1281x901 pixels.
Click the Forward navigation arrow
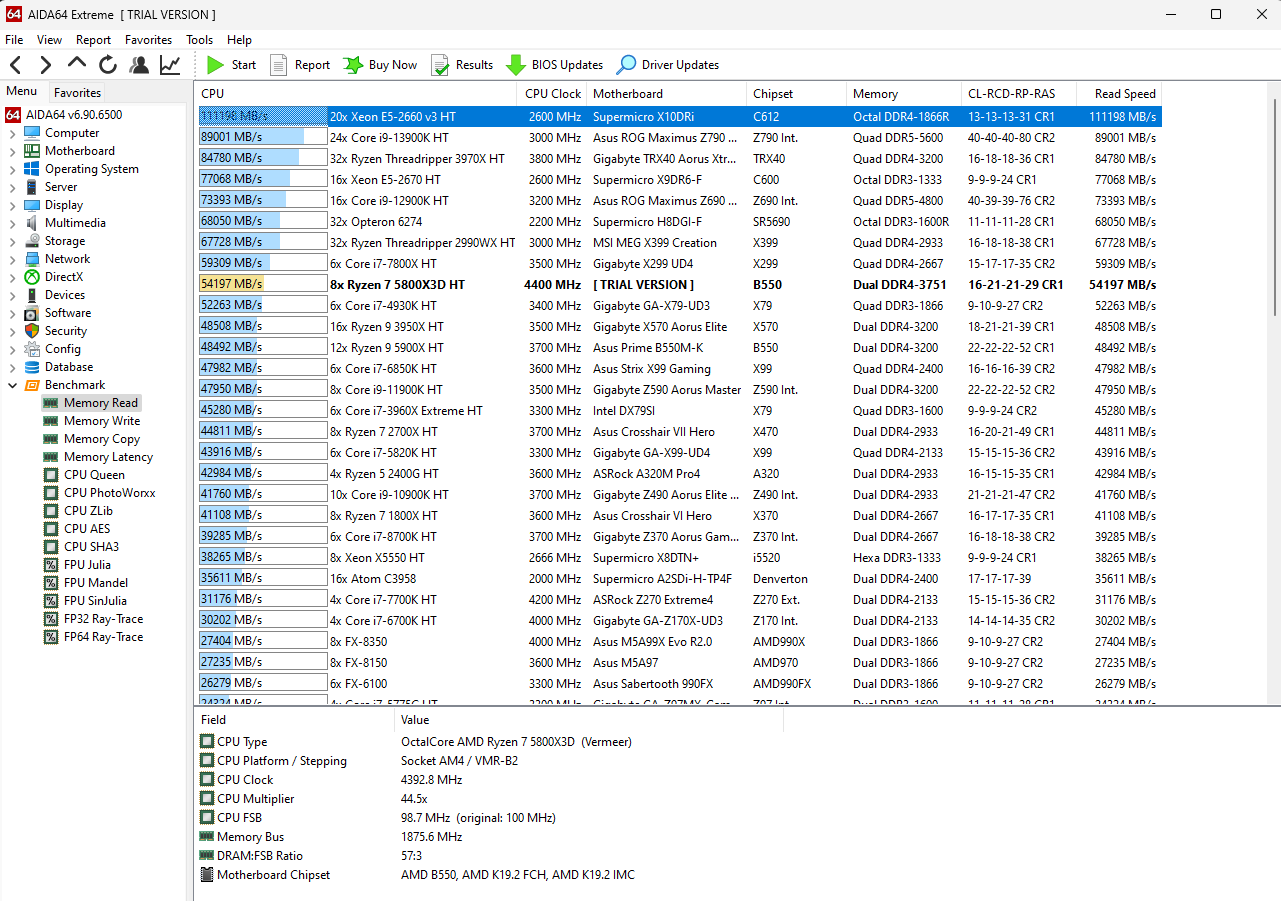pyautogui.click(x=46, y=65)
